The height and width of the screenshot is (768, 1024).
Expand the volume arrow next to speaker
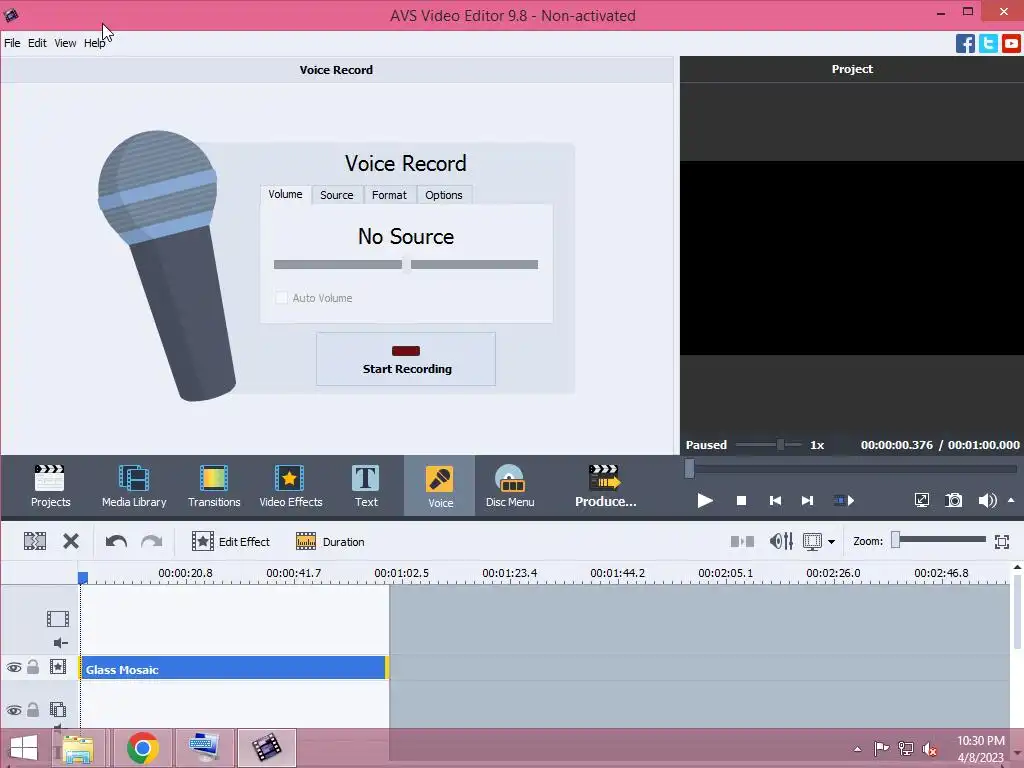[1011, 500]
